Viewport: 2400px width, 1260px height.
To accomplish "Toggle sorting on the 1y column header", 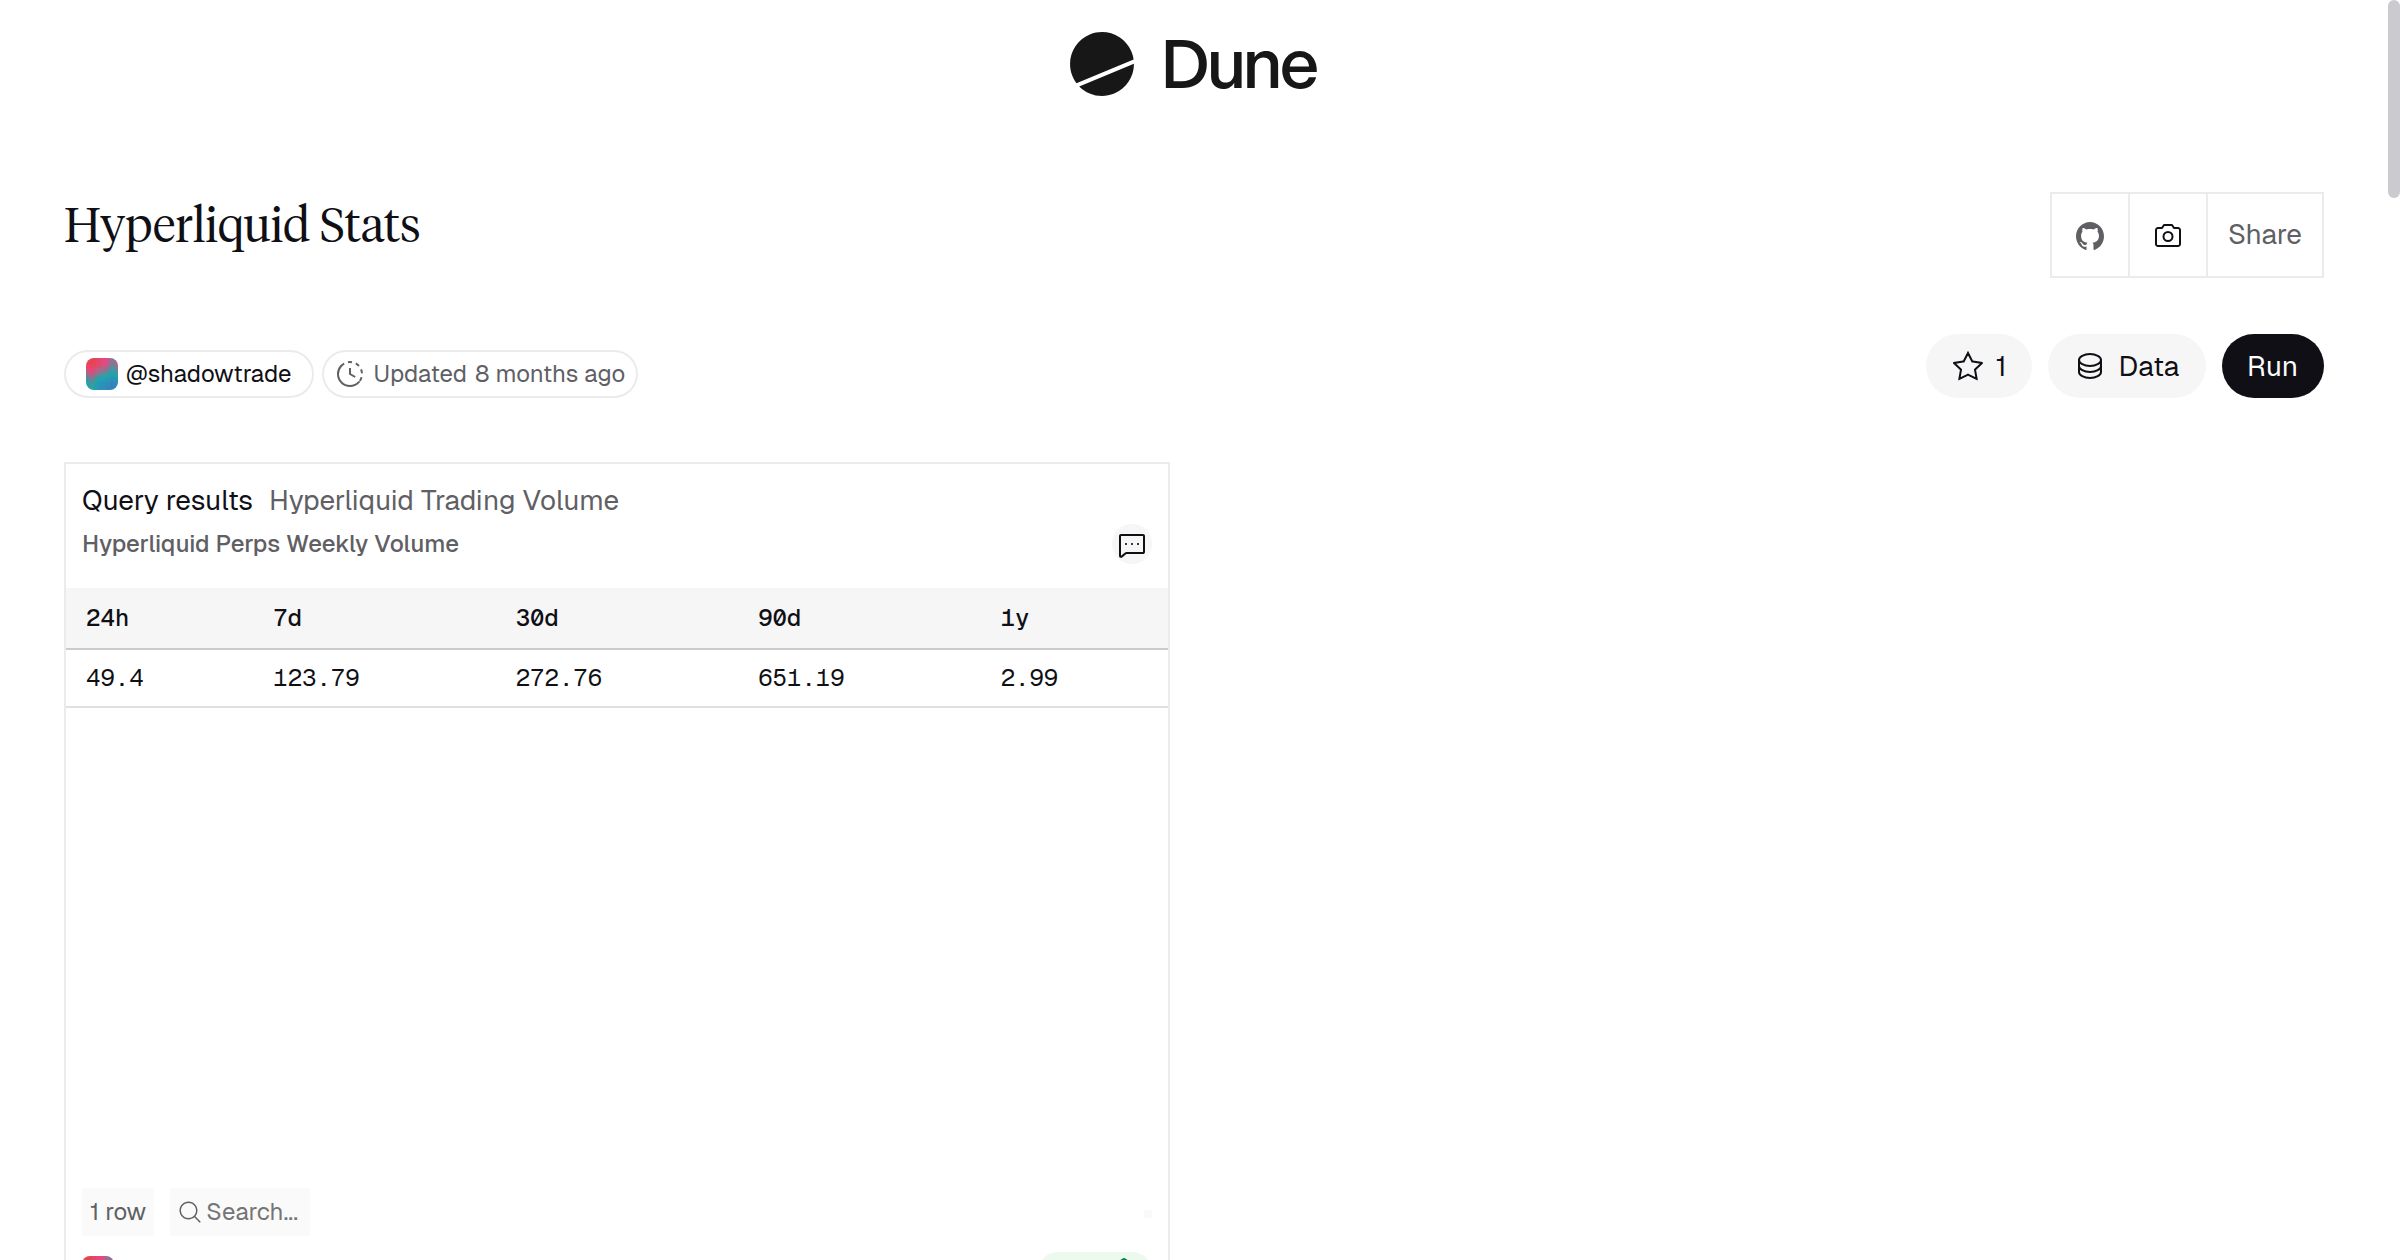I will pos(1015,617).
